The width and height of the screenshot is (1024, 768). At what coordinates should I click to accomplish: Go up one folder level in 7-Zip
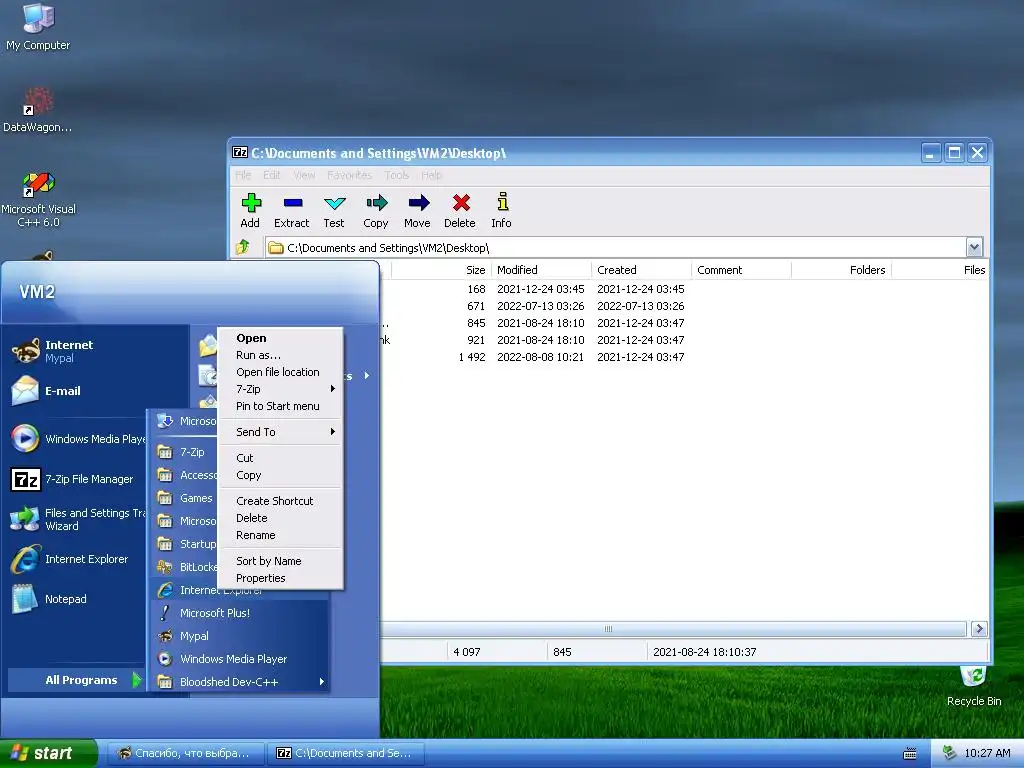coord(243,247)
